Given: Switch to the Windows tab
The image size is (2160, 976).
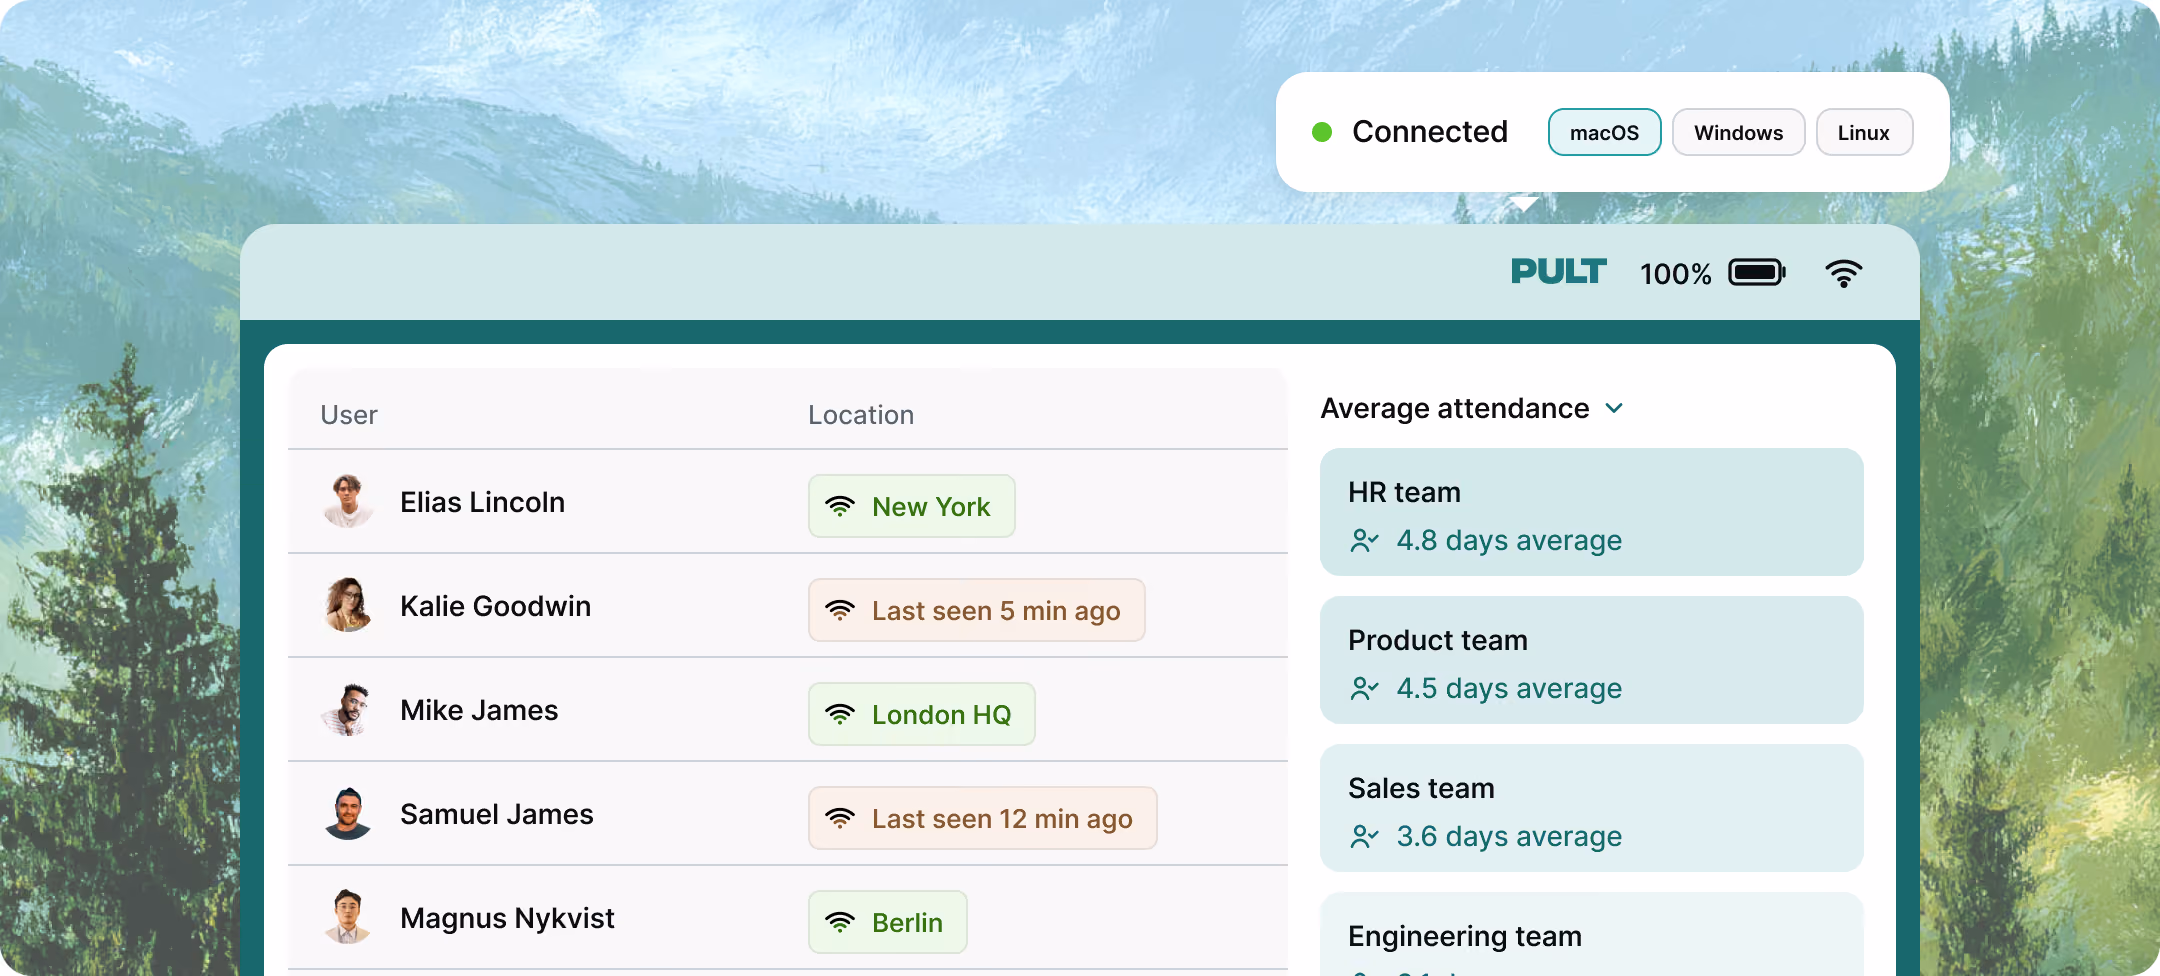Looking at the screenshot, I should pyautogui.click(x=1738, y=132).
